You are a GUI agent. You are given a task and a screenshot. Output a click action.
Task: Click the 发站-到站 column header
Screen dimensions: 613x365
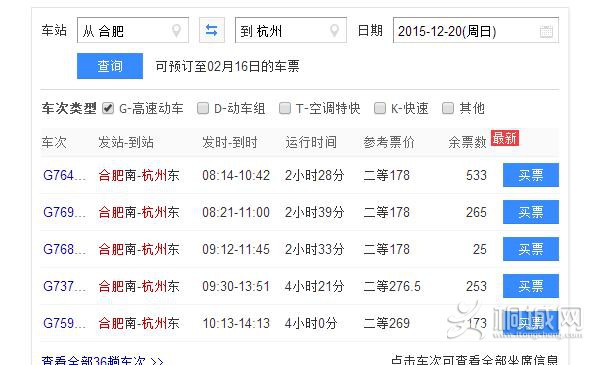[126, 142]
